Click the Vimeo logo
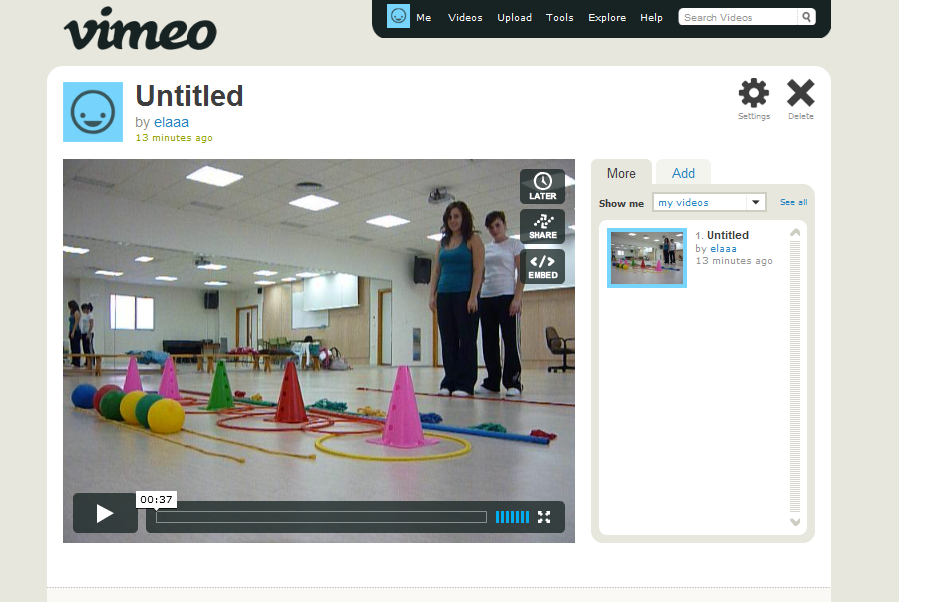Viewport: 931px width, 602px height. click(140, 29)
